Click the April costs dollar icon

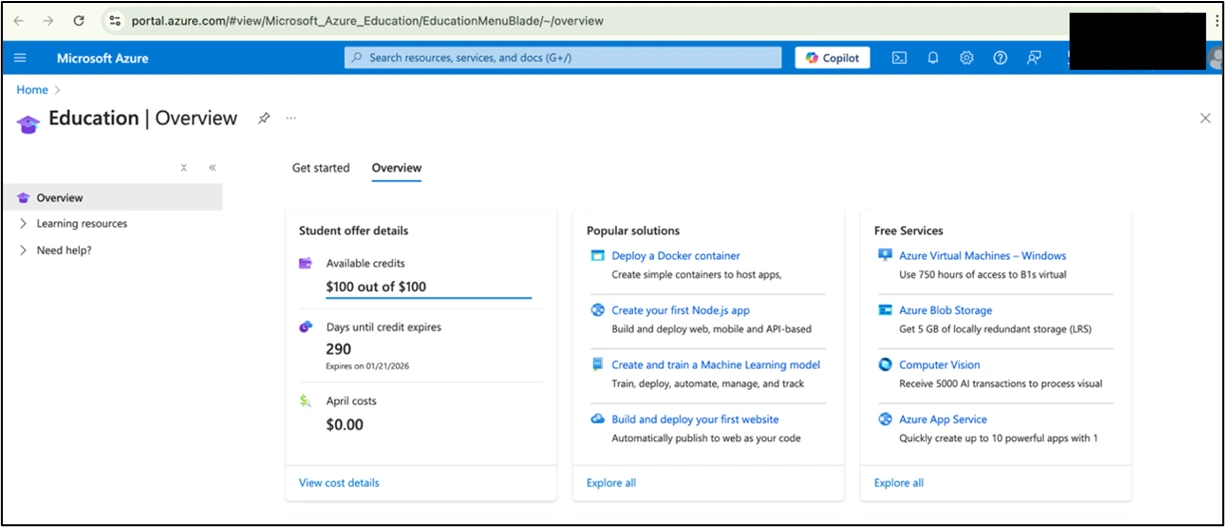[x=306, y=401]
